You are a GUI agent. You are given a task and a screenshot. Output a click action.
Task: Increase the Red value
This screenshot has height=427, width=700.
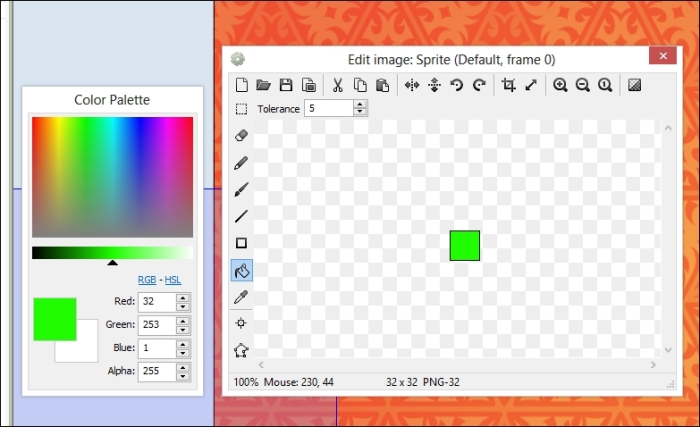coord(183,297)
